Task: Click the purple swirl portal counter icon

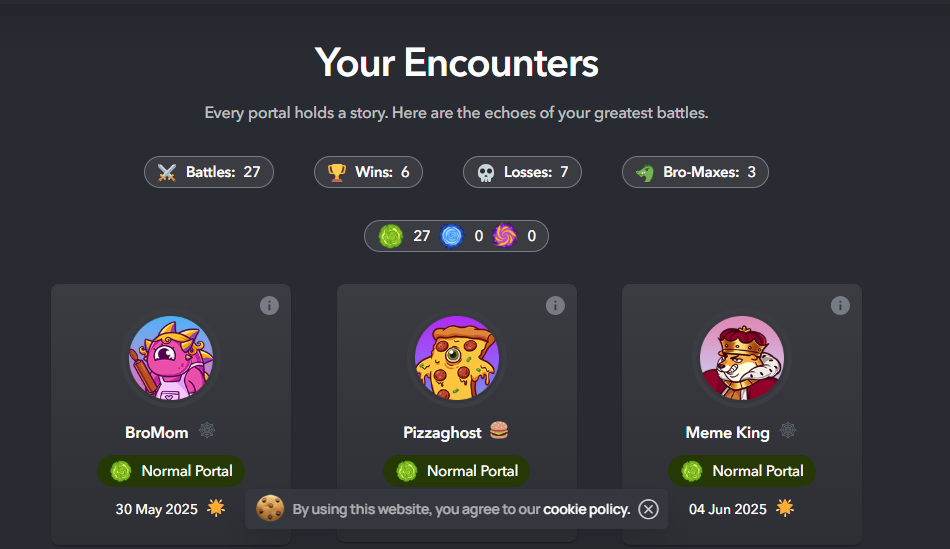Action: click(x=505, y=236)
